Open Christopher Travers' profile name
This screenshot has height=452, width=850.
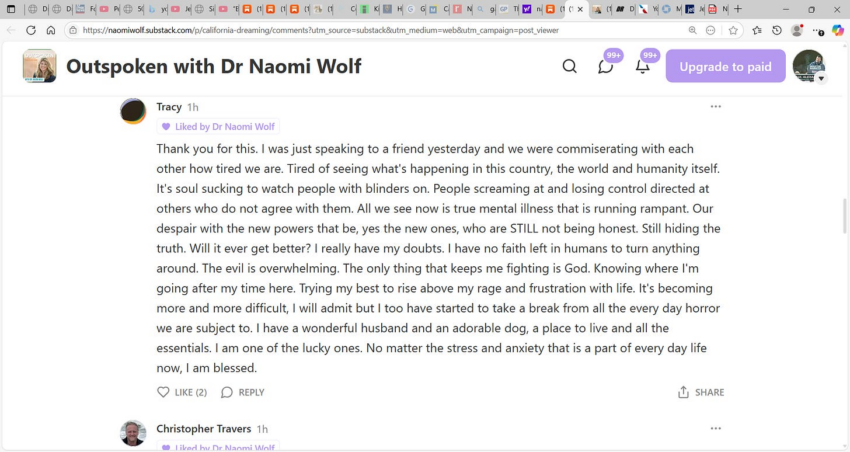[x=204, y=429]
